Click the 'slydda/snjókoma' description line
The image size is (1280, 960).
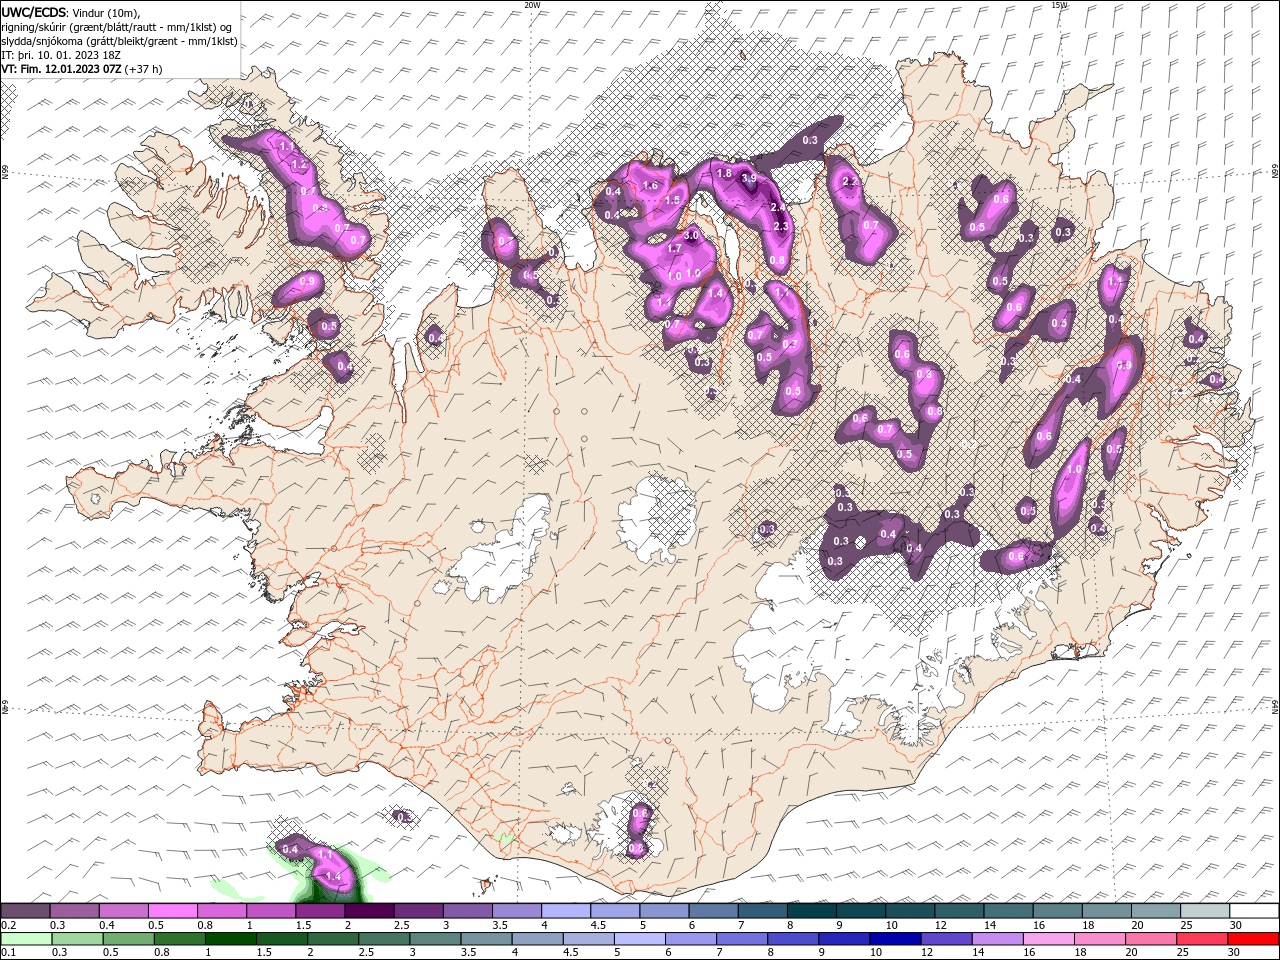coord(119,41)
